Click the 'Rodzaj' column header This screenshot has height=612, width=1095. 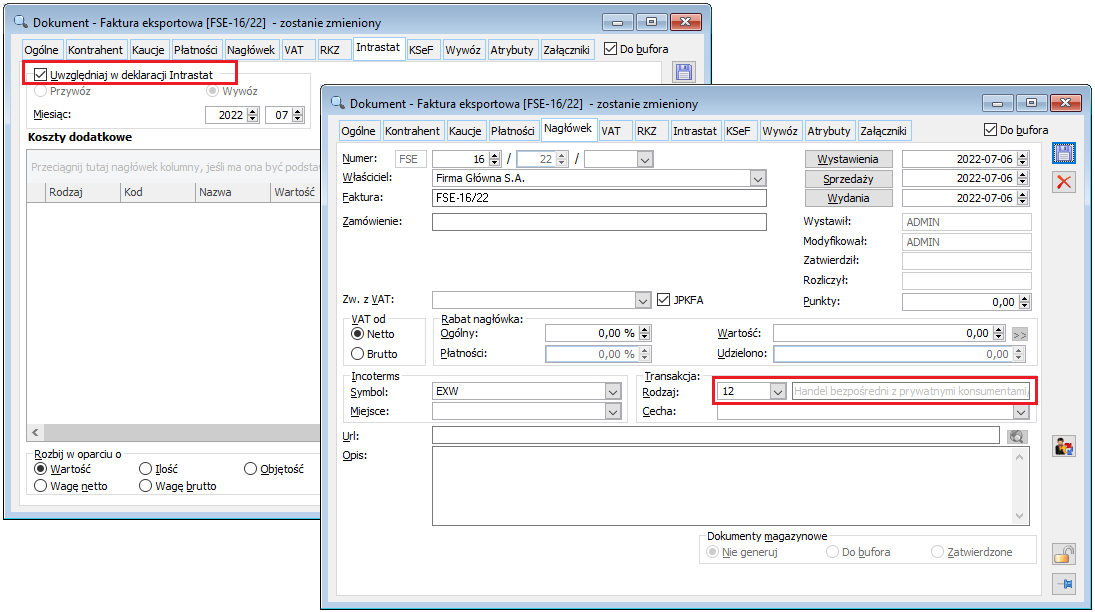[x=82, y=192]
